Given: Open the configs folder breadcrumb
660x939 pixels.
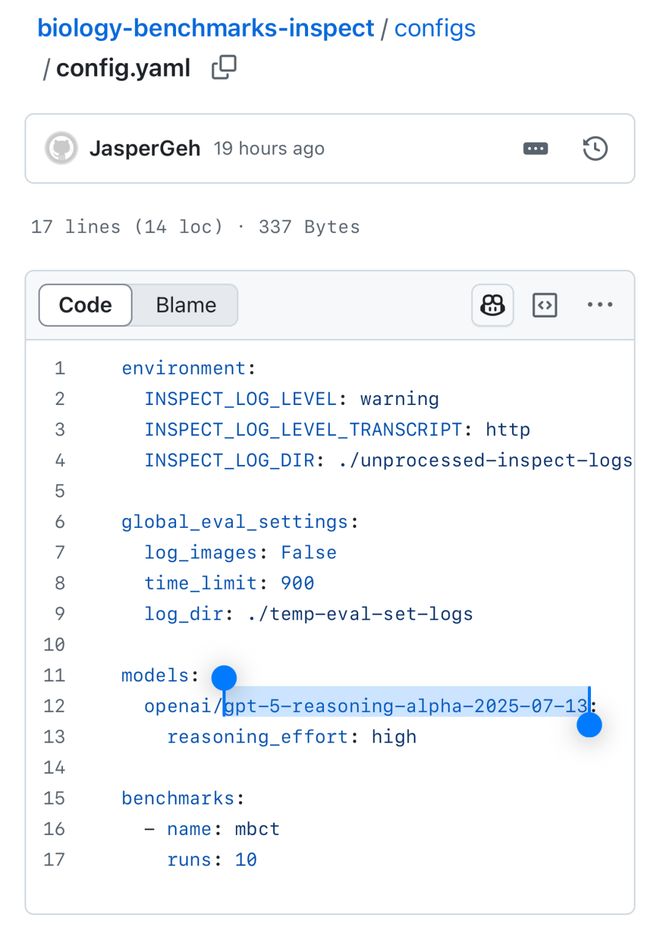Looking at the screenshot, I should pyautogui.click(x=435, y=28).
